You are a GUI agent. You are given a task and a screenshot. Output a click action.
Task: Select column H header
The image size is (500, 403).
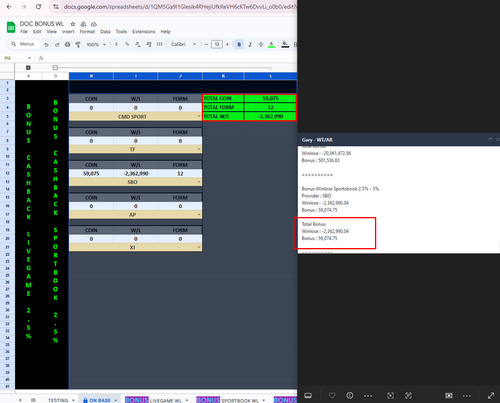[x=91, y=76]
